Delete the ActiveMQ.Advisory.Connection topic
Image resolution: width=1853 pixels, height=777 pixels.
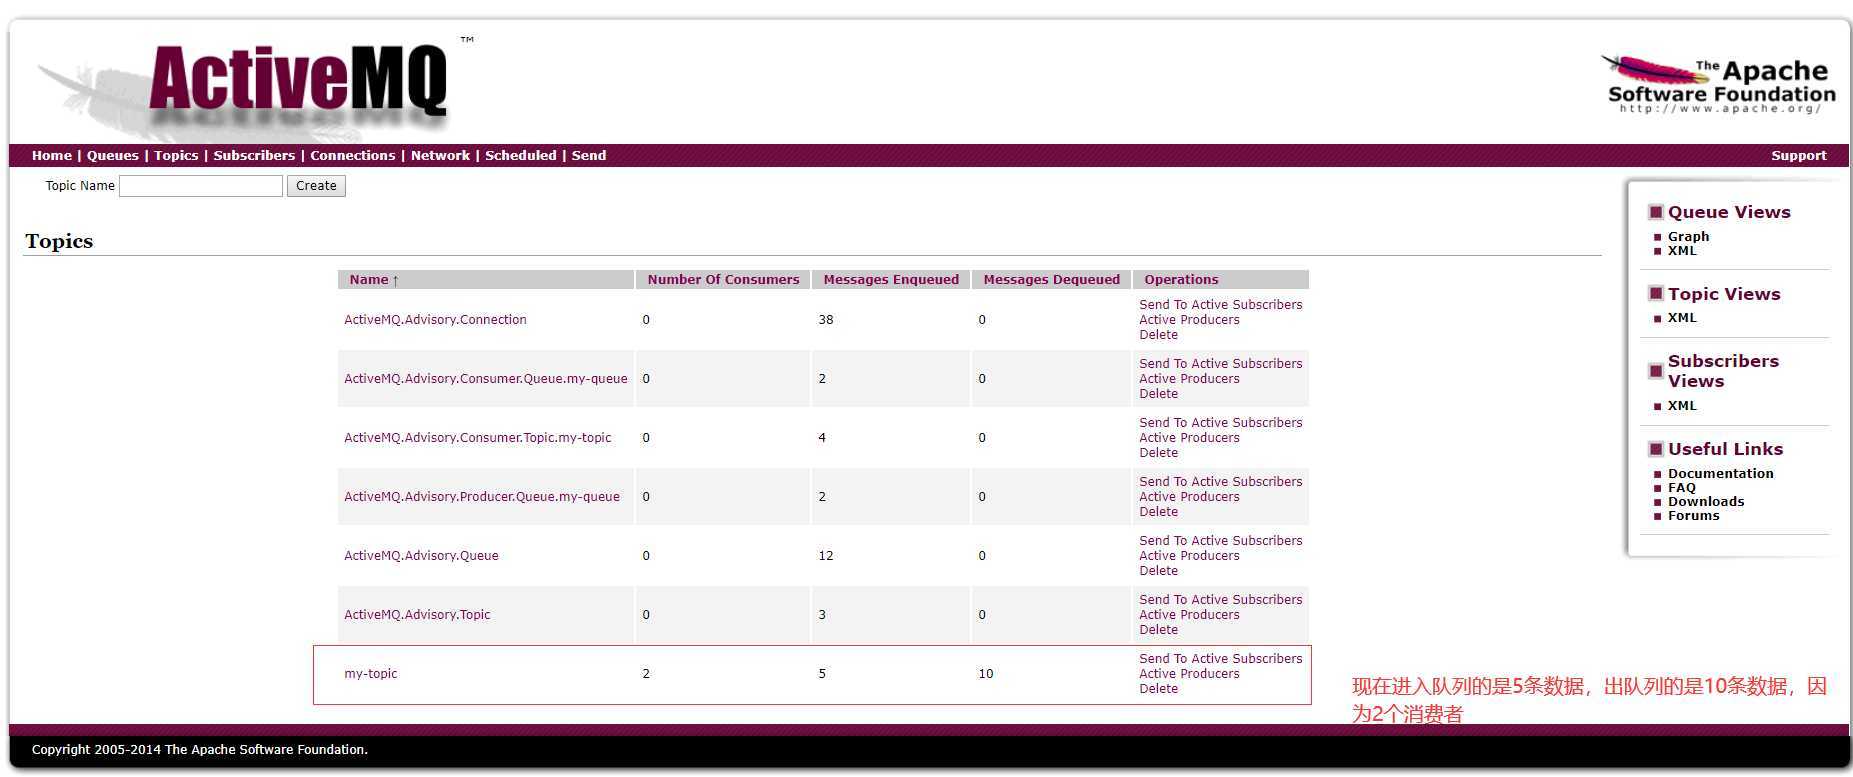pyautogui.click(x=1158, y=335)
